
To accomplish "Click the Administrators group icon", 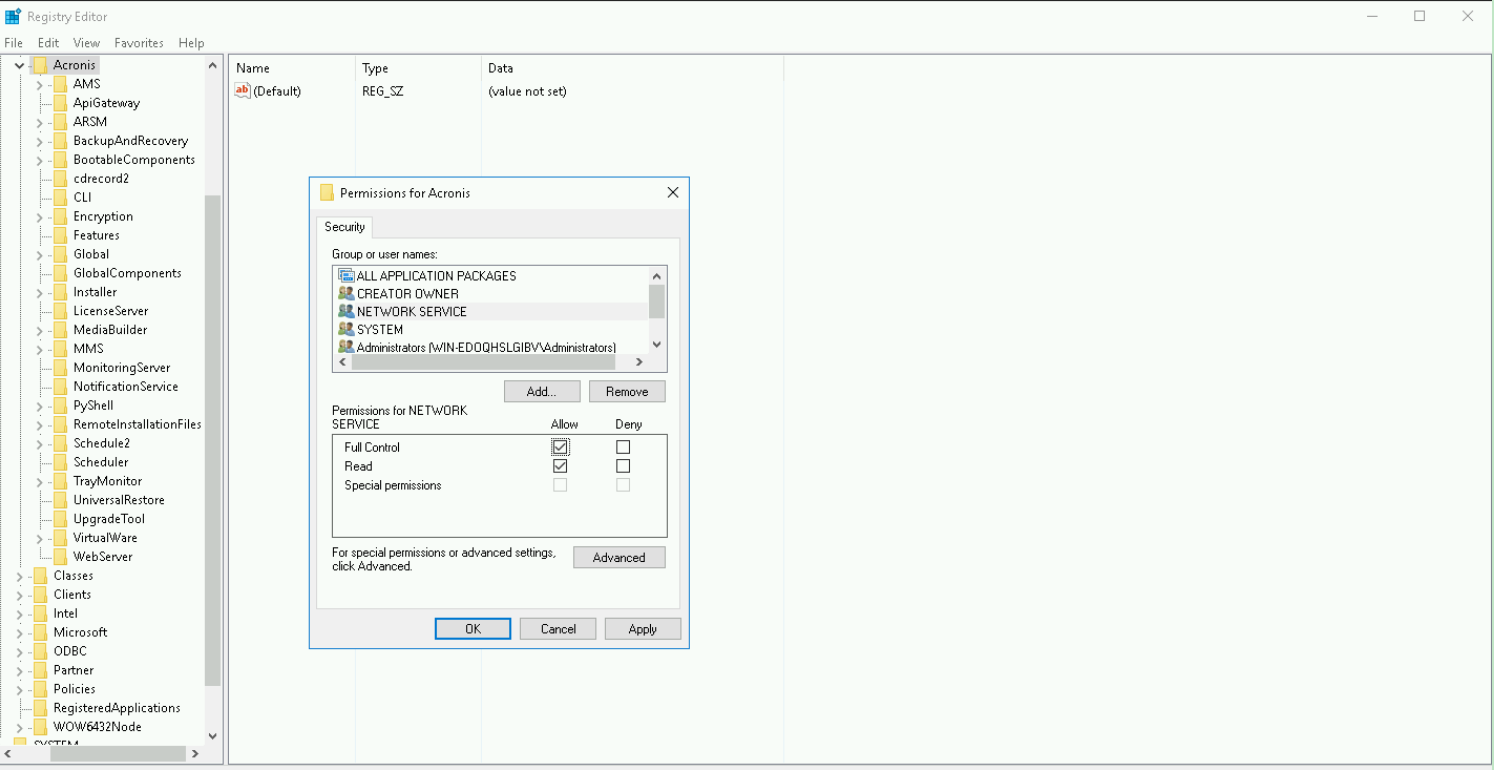I will (x=346, y=347).
